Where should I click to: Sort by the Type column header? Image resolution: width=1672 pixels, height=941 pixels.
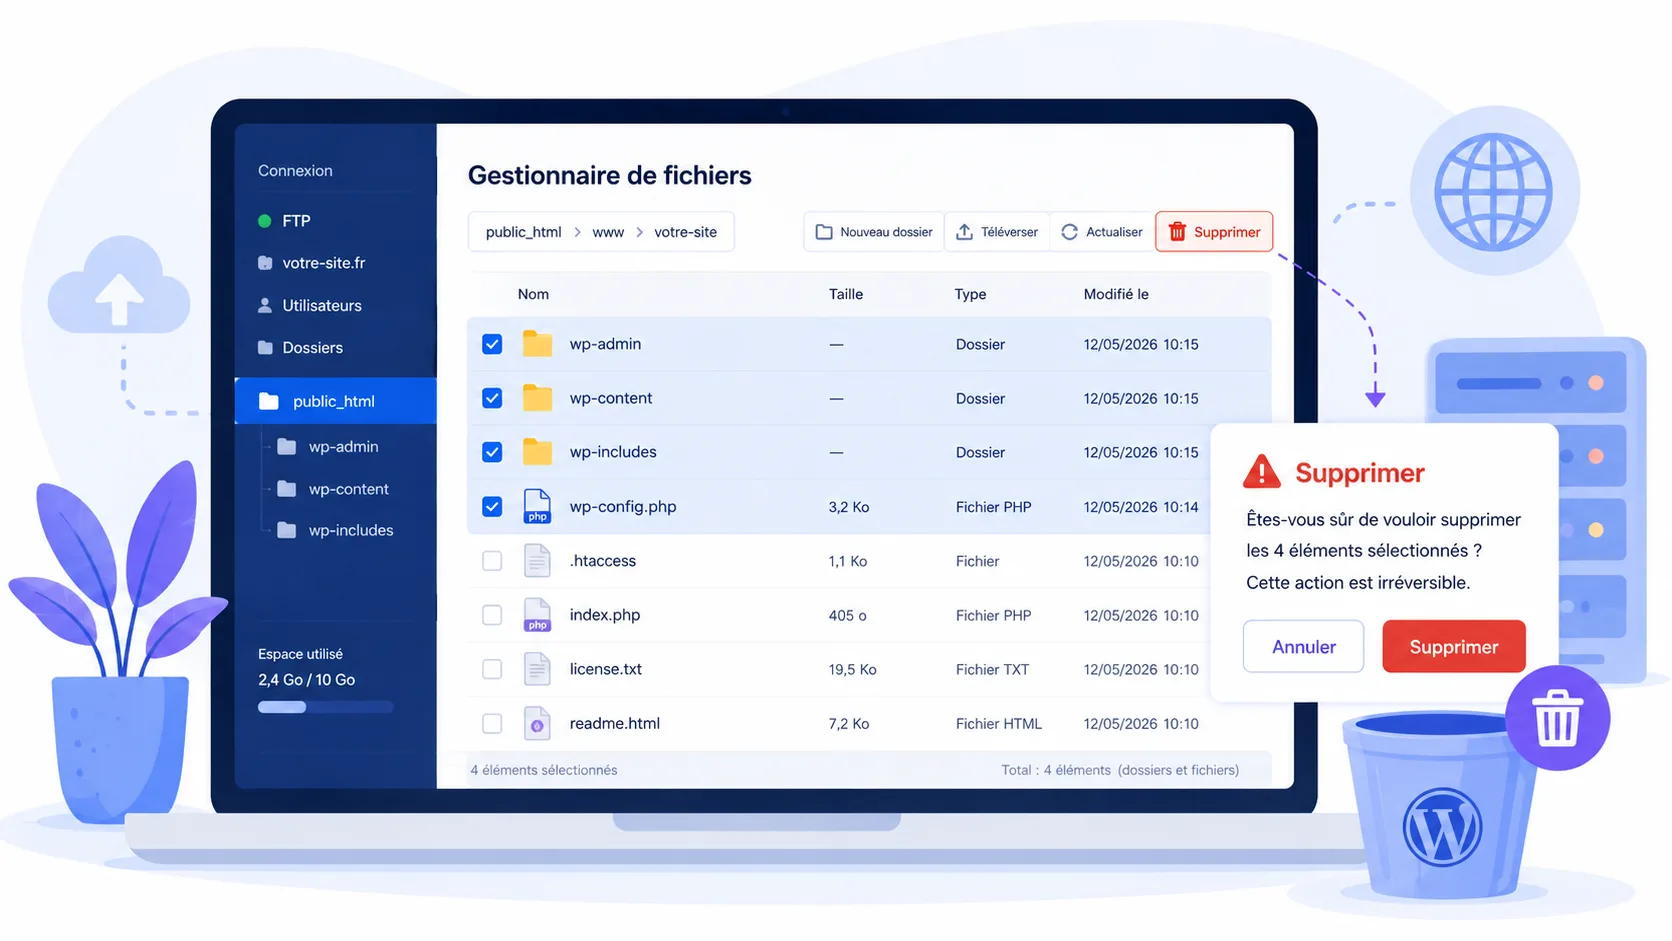(x=970, y=294)
